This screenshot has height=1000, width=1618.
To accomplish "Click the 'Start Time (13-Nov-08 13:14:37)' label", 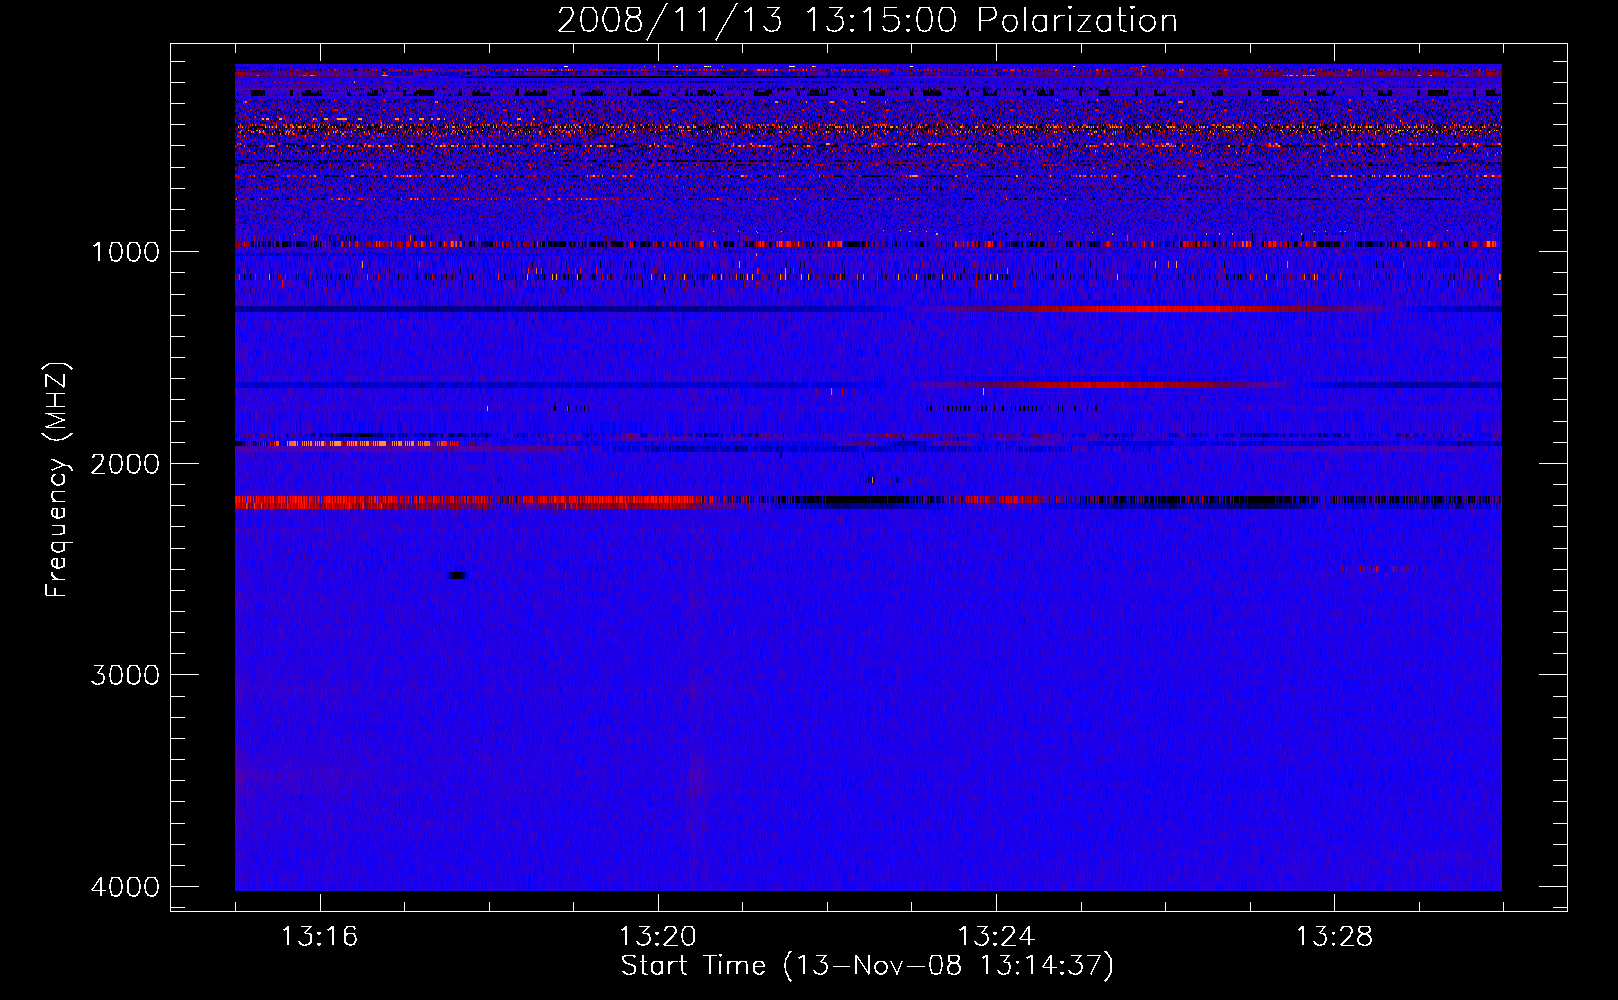I will point(867,966).
